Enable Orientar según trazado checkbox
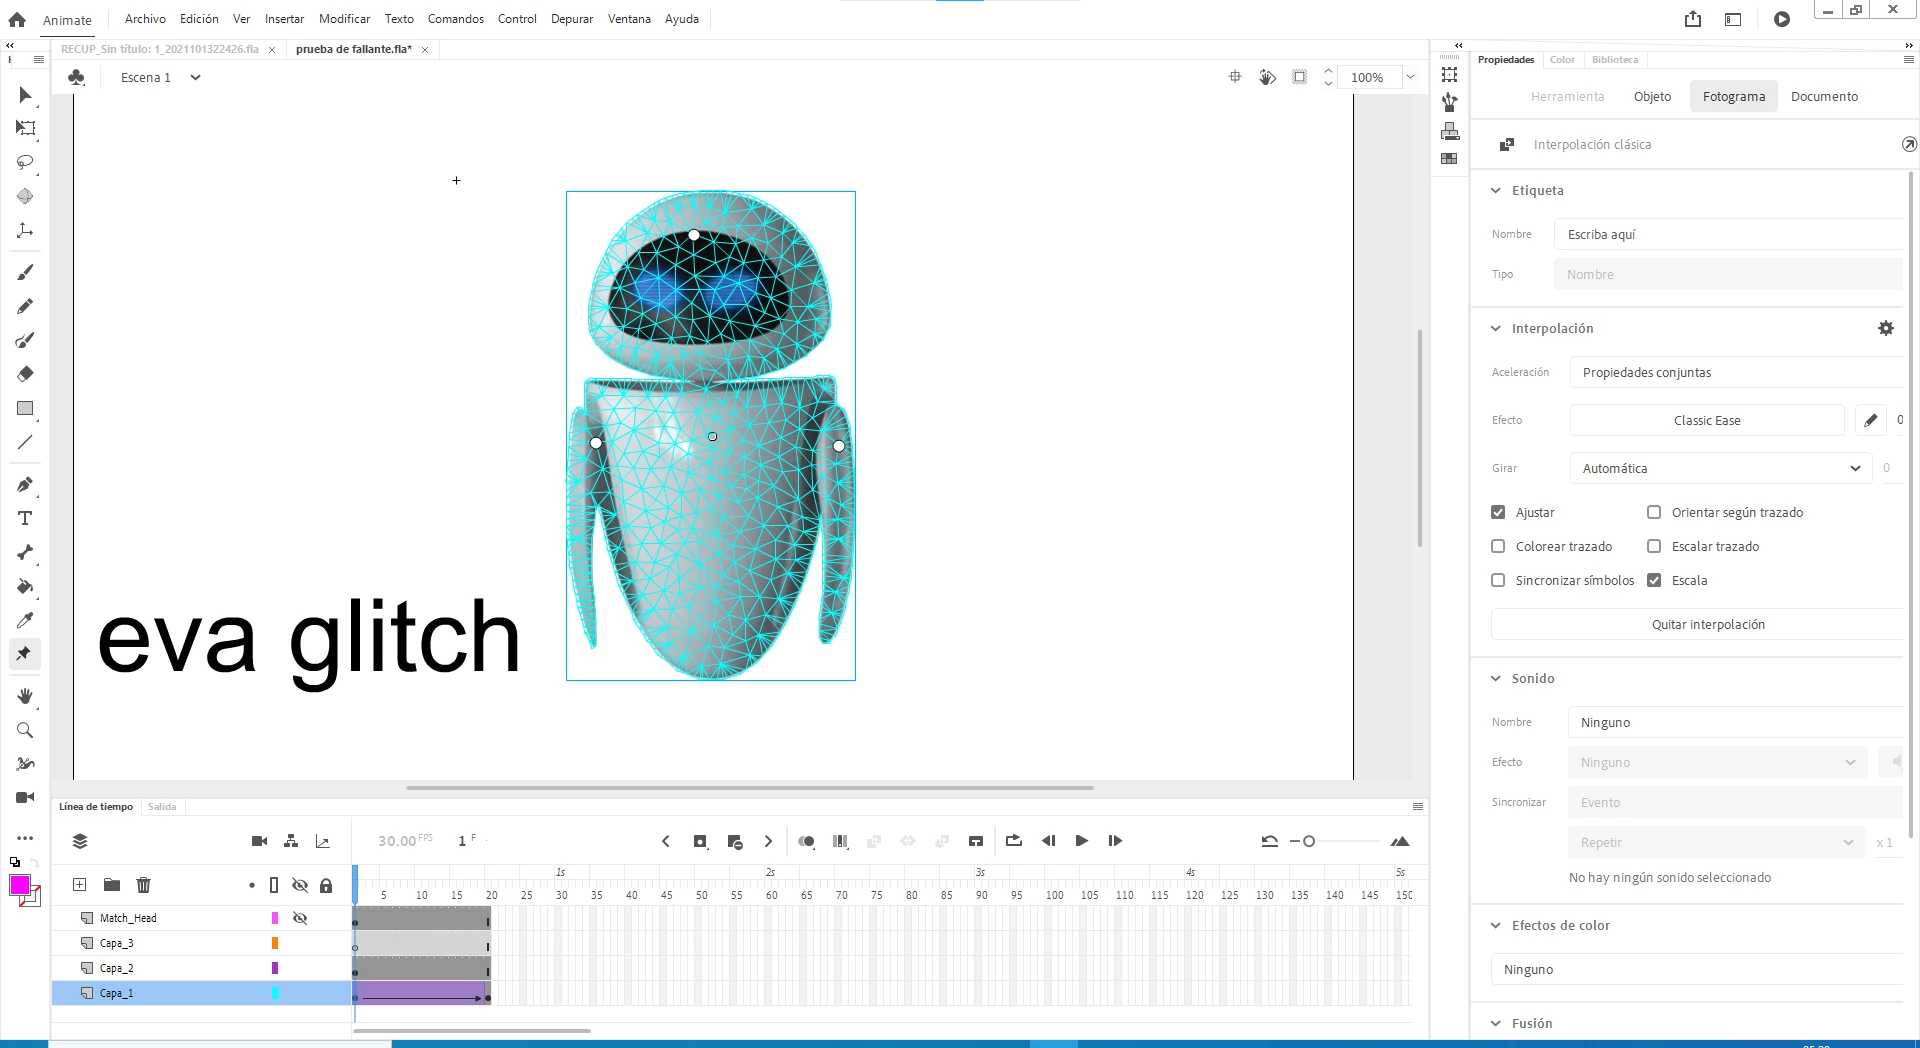Viewport: 1920px width, 1048px height. tap(1654, 512)
